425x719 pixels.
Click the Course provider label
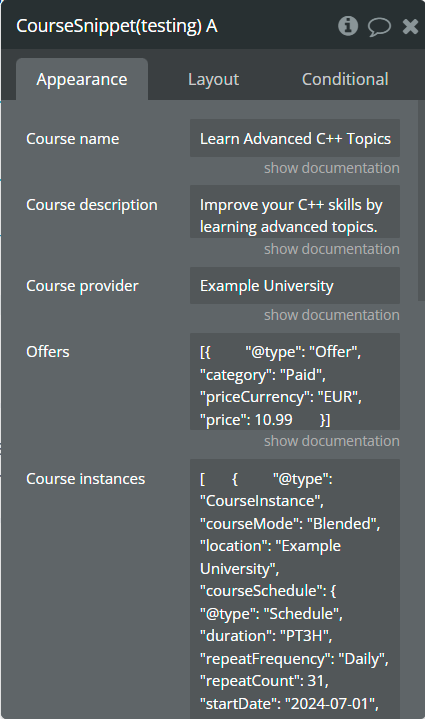[83, 286]
